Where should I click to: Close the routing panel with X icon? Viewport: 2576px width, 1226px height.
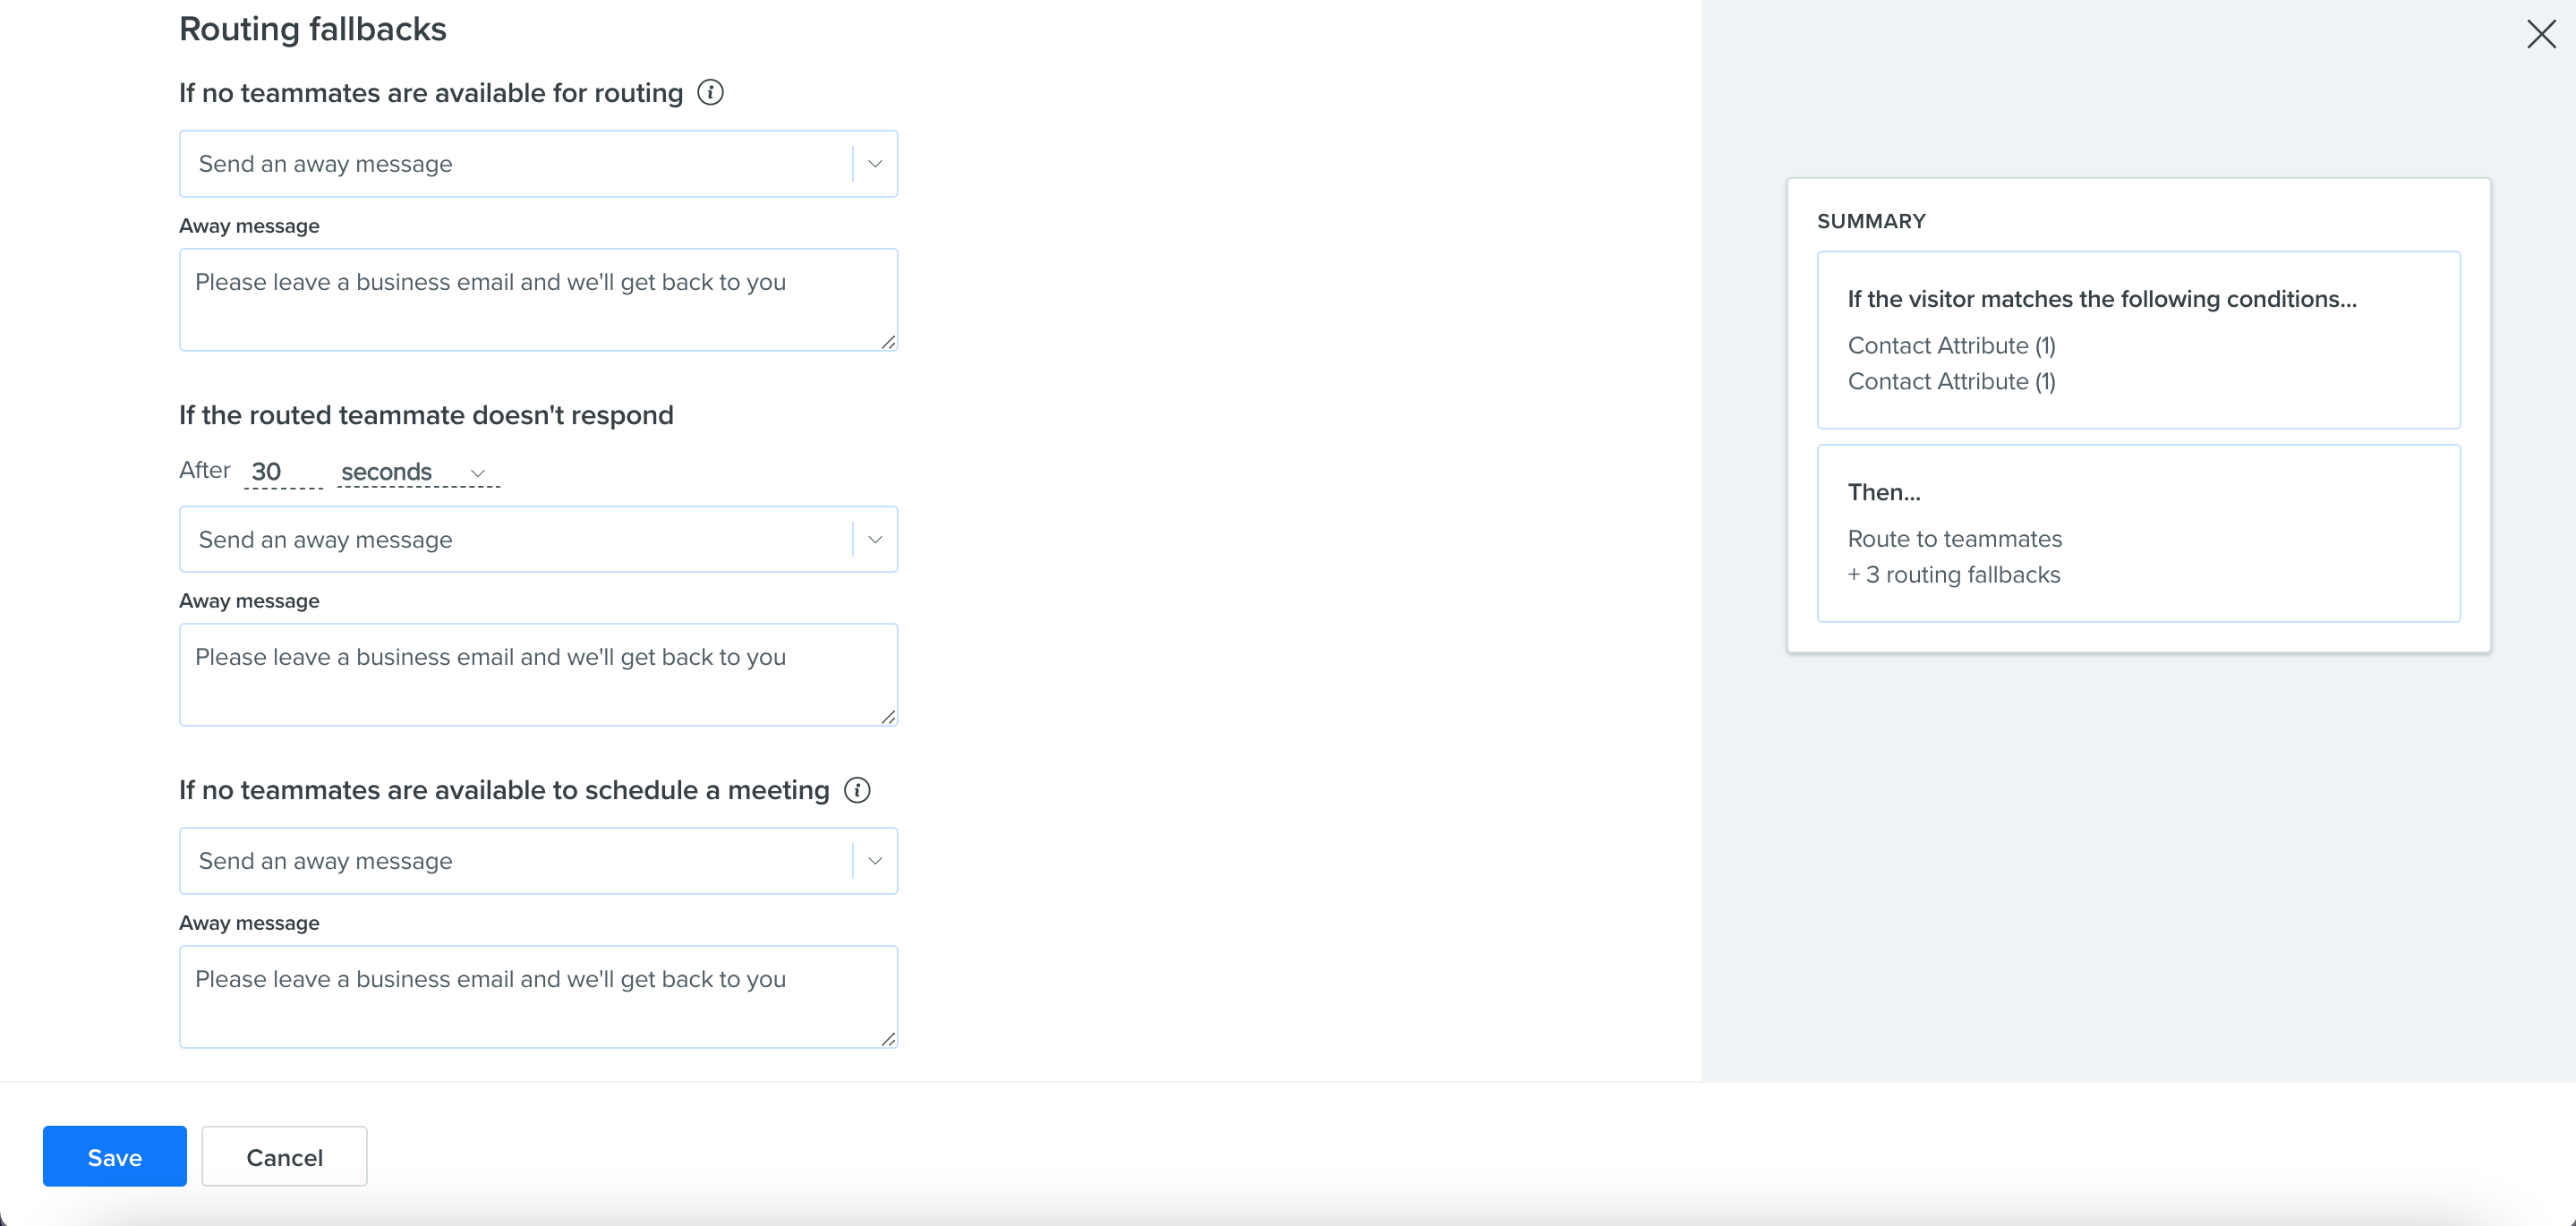click(2541, 34)
